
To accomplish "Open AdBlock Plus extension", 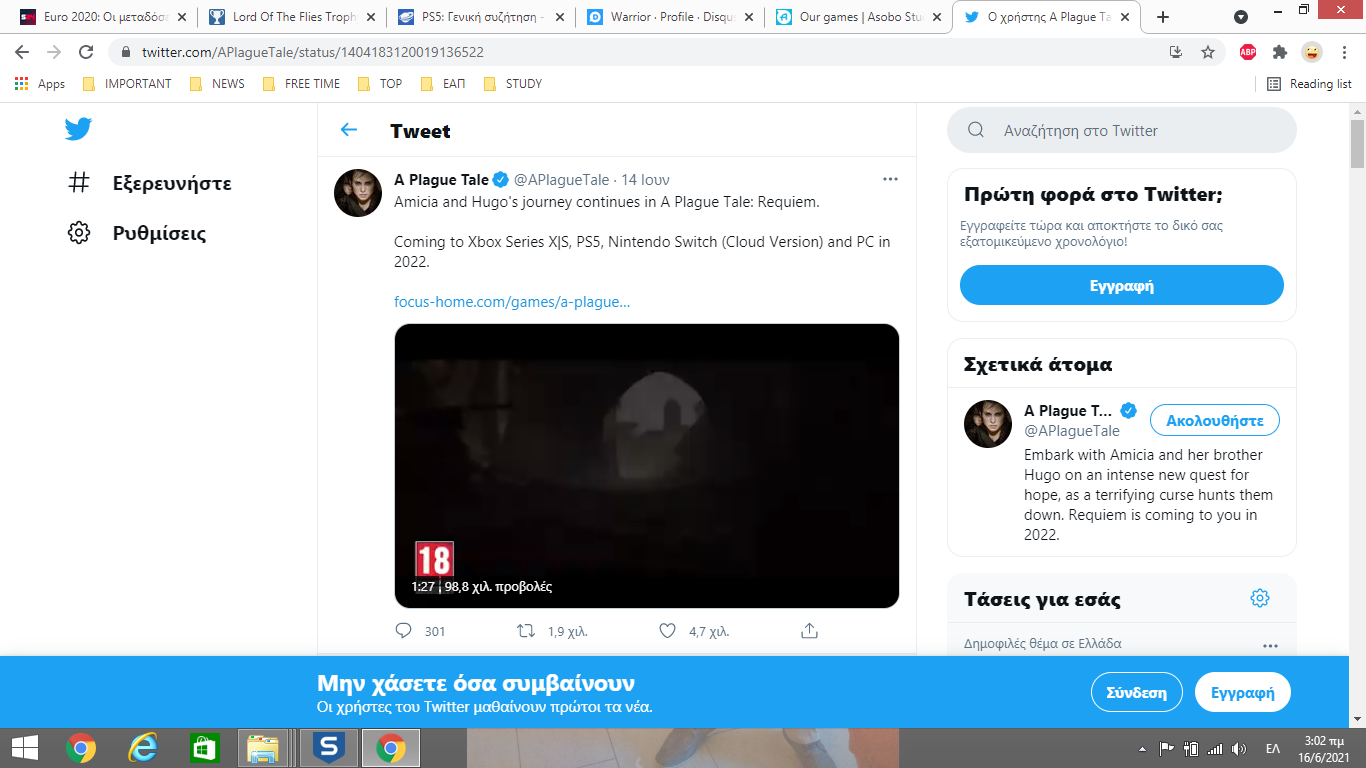I will [x=1248, y=52].
